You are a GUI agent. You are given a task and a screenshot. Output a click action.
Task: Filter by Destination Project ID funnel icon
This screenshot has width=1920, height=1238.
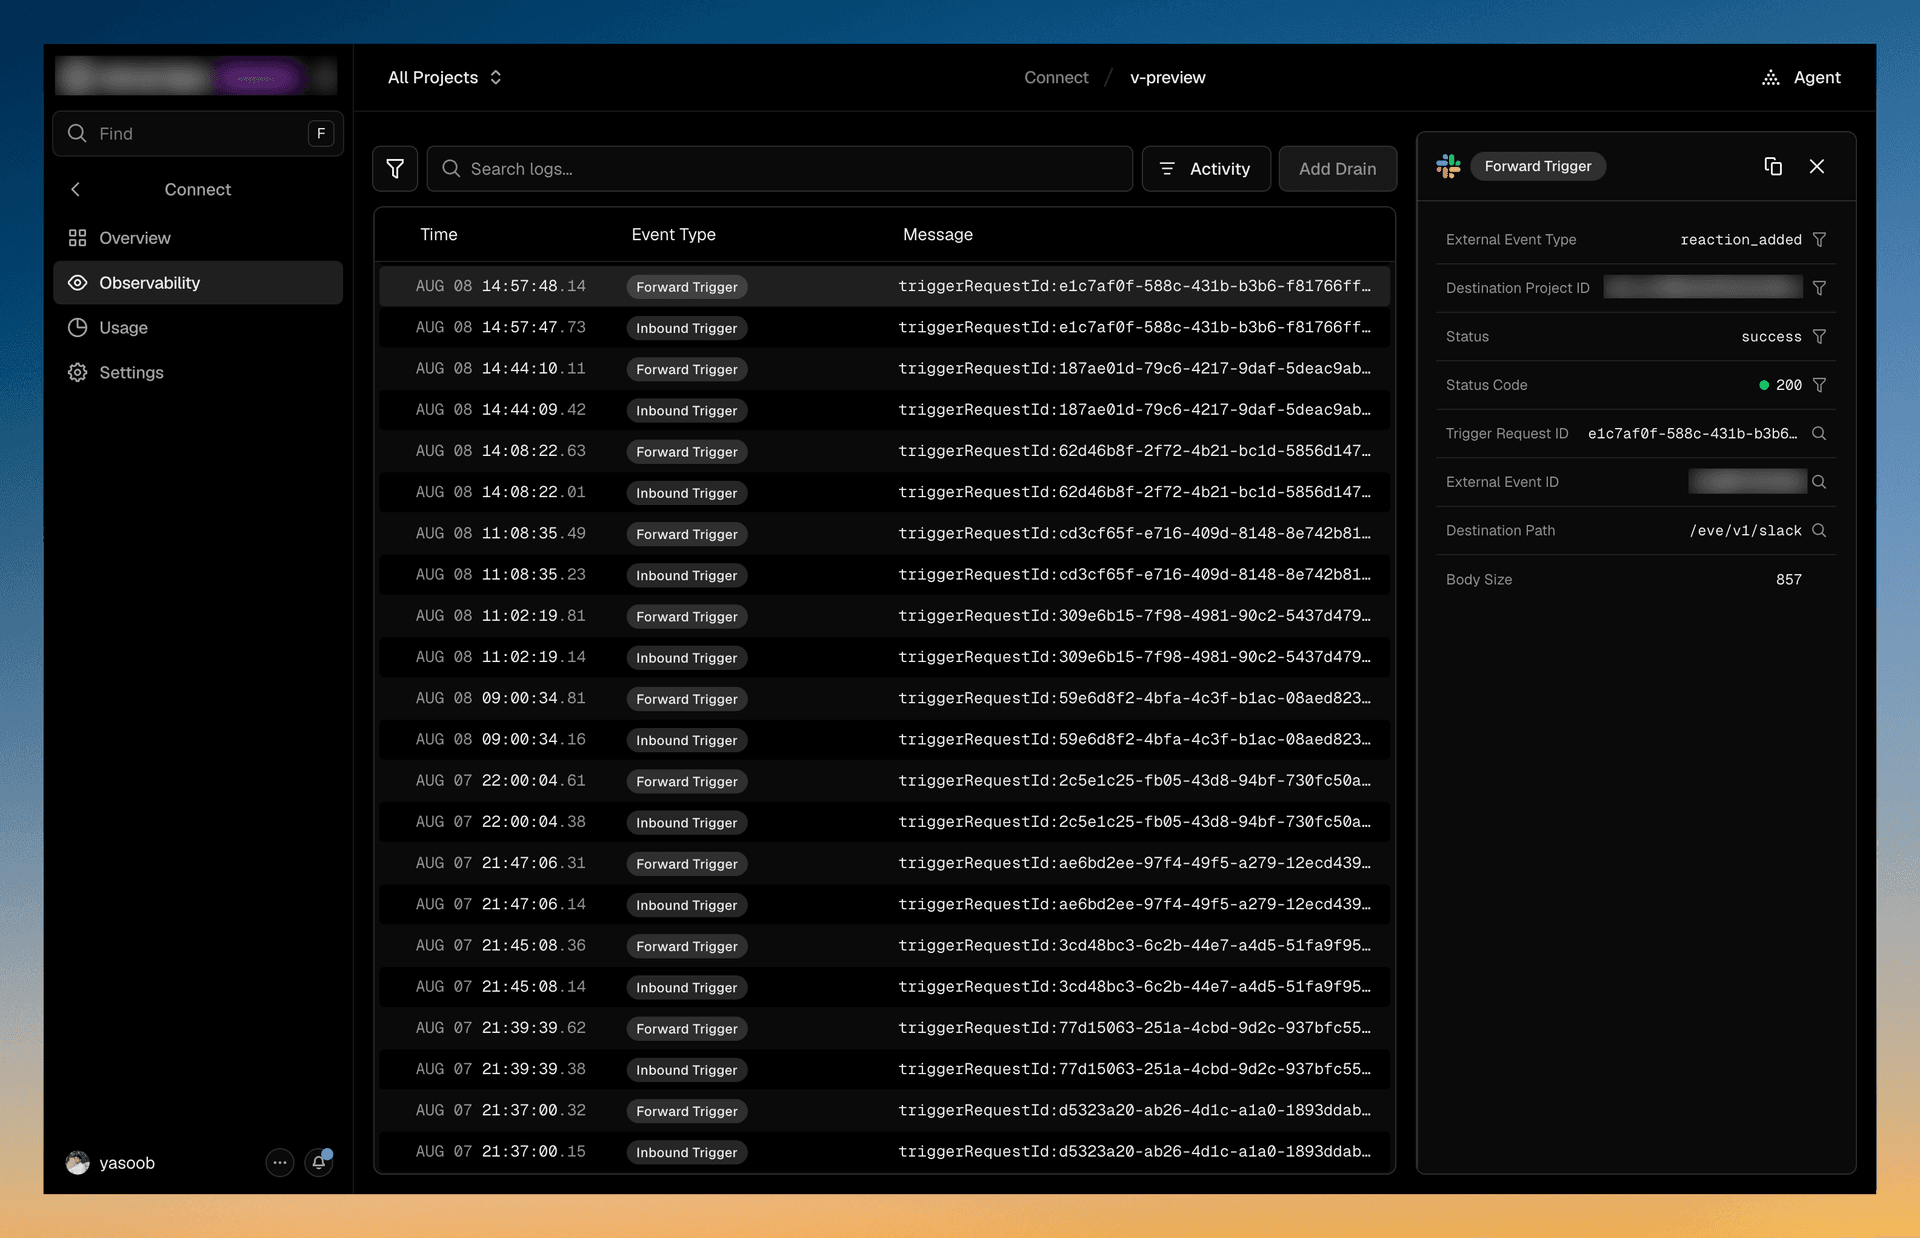point(1819,288)
